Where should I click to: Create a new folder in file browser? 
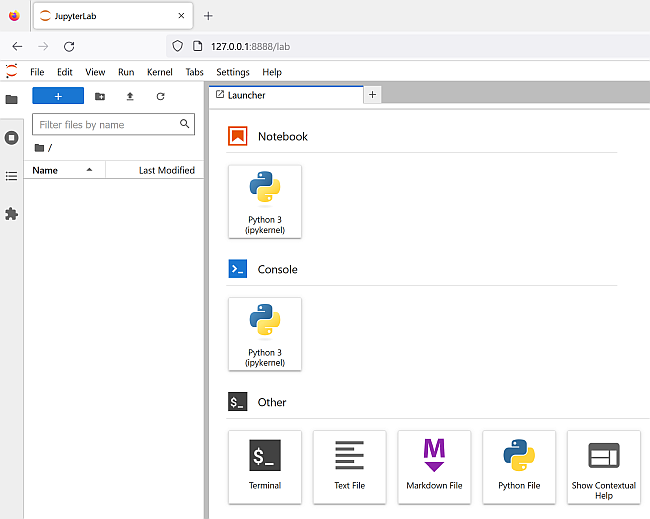(100, 97)
